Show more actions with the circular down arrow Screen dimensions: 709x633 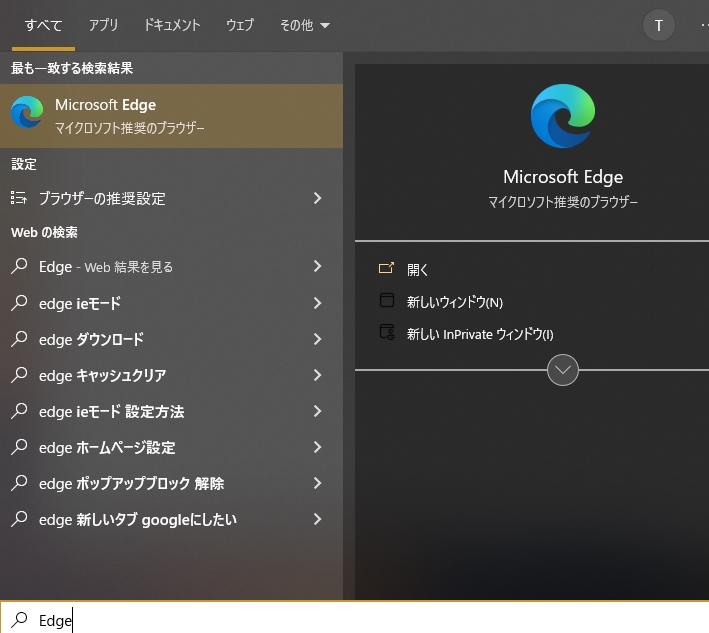[x=562, y=370]
